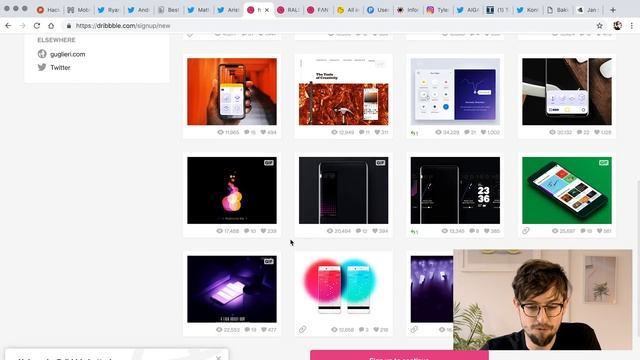The image size is (640, 360).
Task: Go back with the browser back arrow
Action: coord(8,26)
